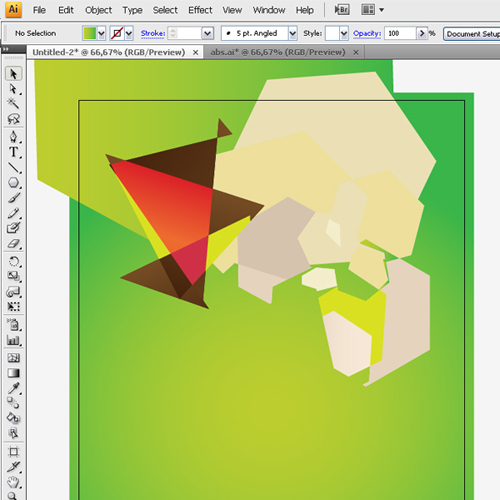Click the Document Setup button
The height and width of the screenshot is (500, 500).
(x=472, y=34)
